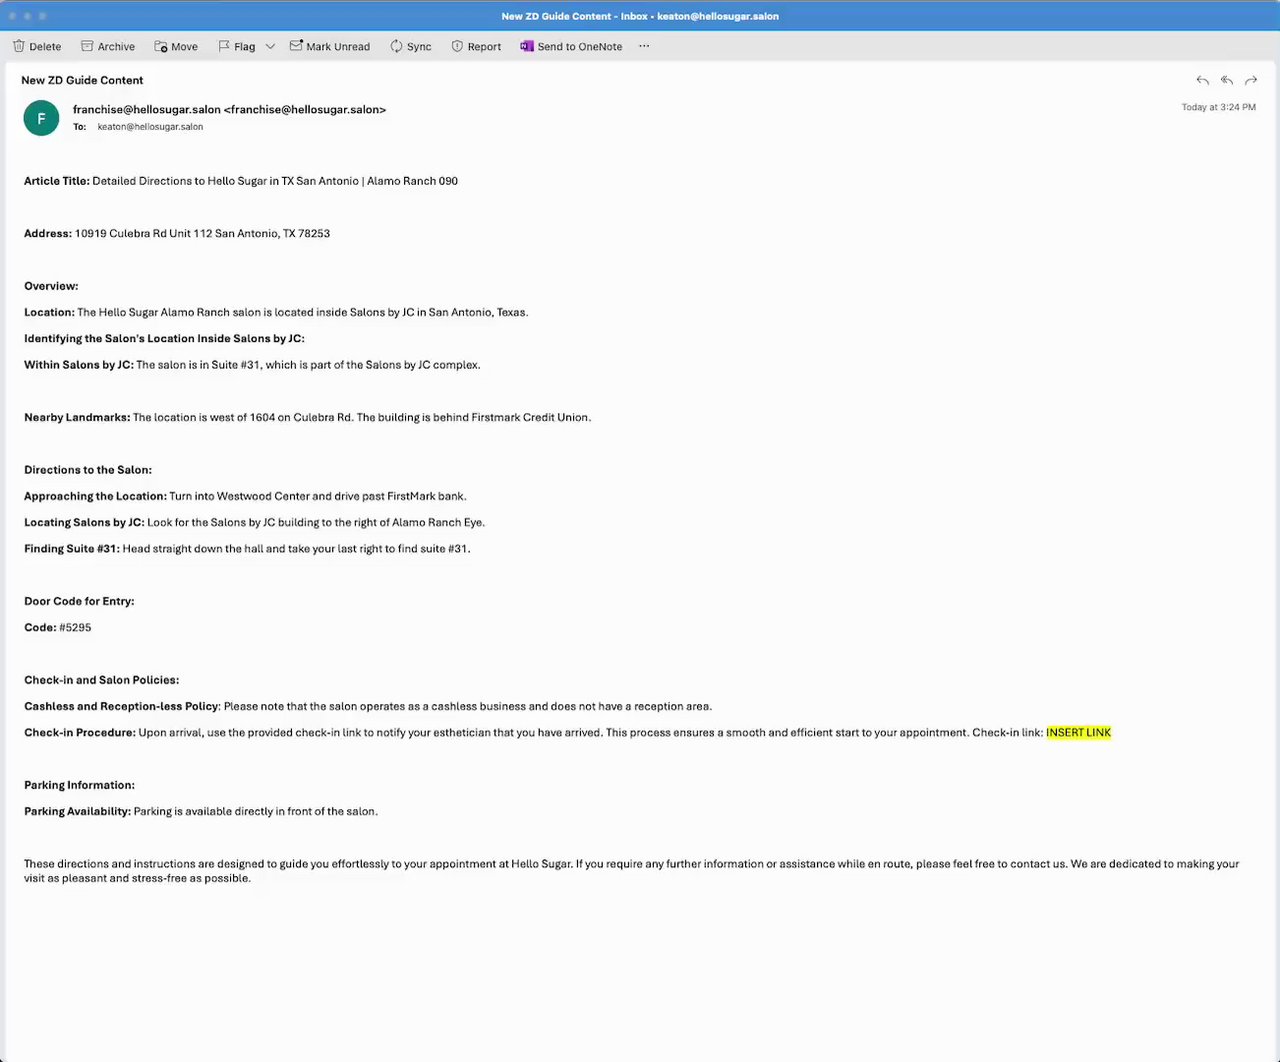Click the Parking Availability line
The height and width of the screenshot is (1062, 1280).
point(201,811)
